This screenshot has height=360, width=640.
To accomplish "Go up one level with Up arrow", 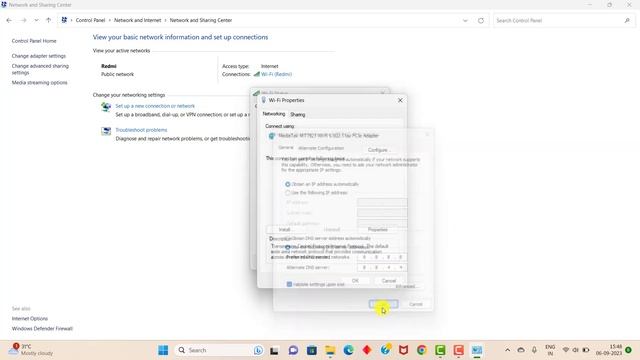I will point(49,20).
